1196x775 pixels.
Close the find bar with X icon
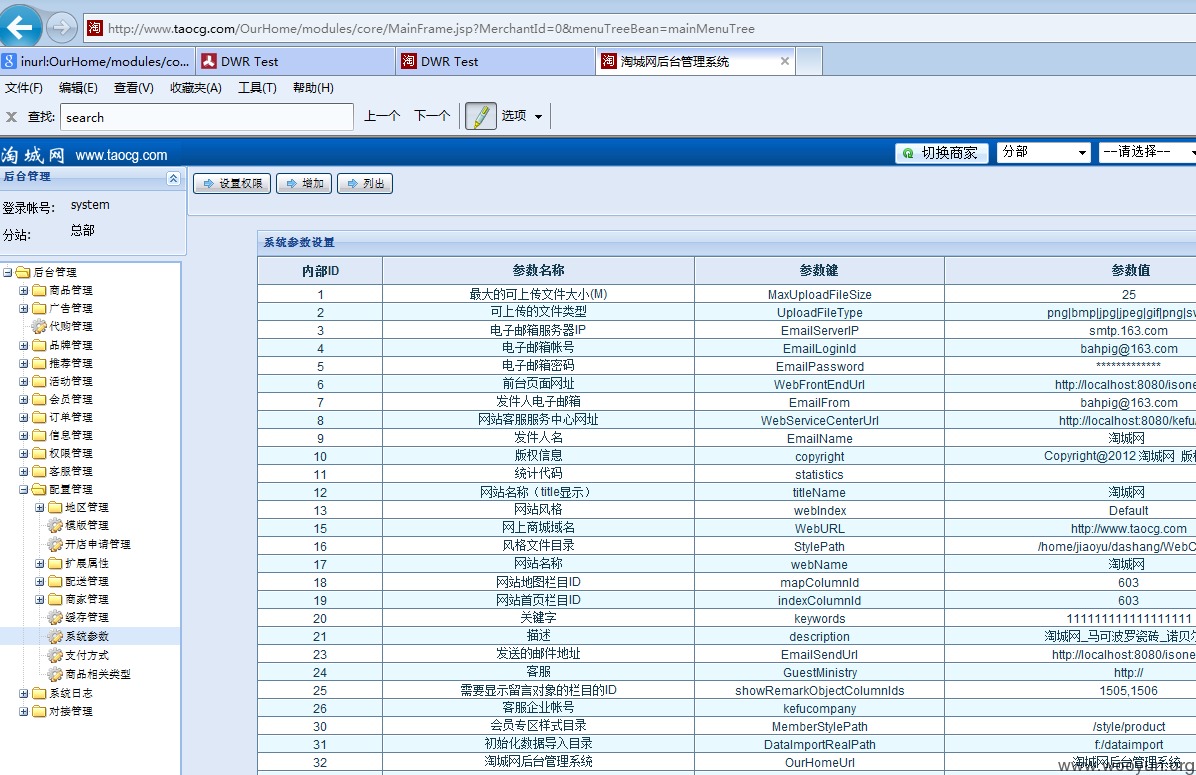[11, 117]
